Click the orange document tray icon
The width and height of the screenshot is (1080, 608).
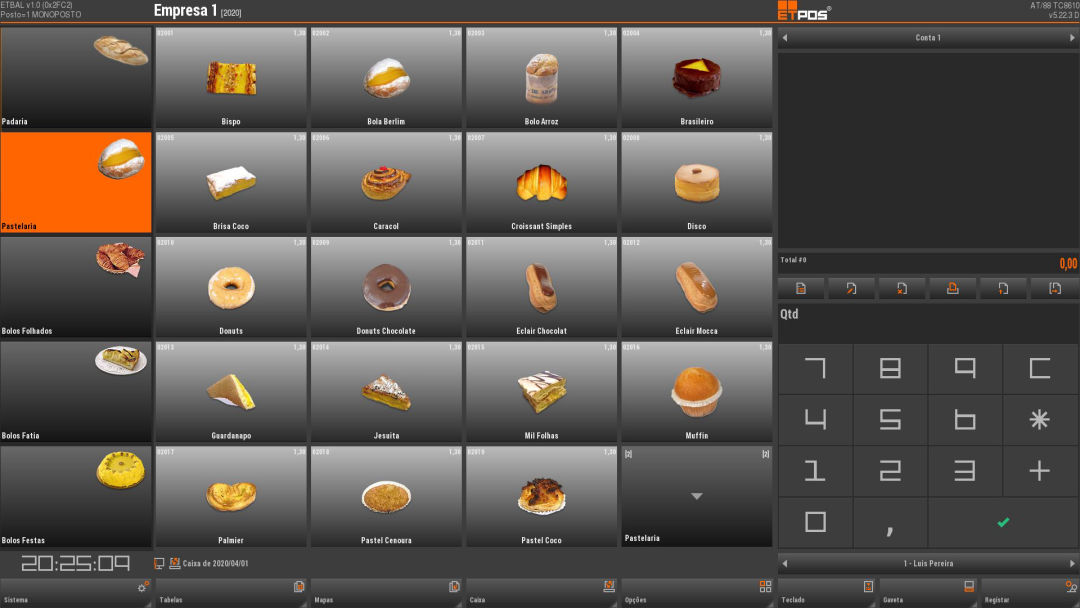(x=953, y=289)
